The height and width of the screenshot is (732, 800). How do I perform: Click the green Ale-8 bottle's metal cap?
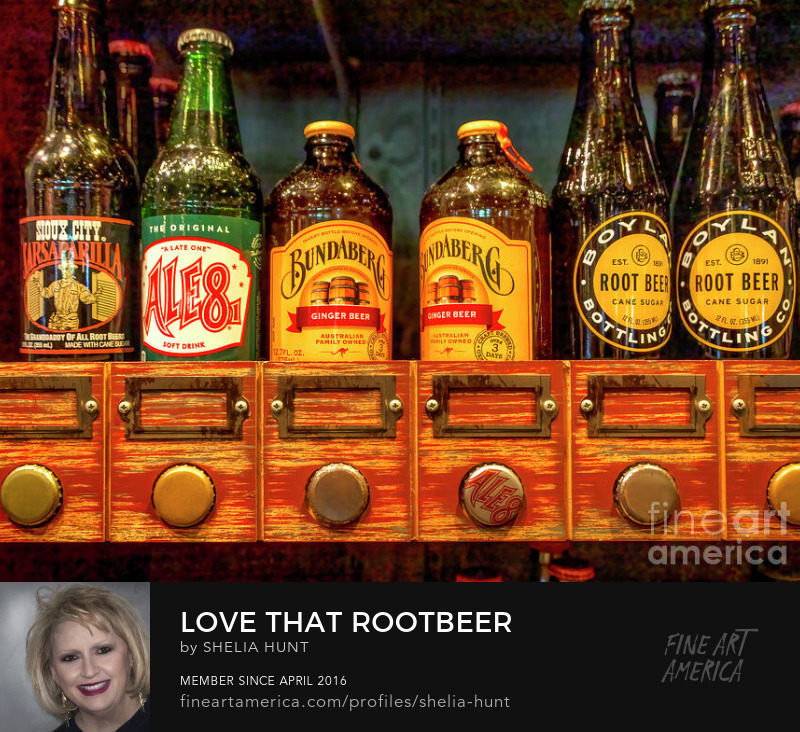[204, 40]
